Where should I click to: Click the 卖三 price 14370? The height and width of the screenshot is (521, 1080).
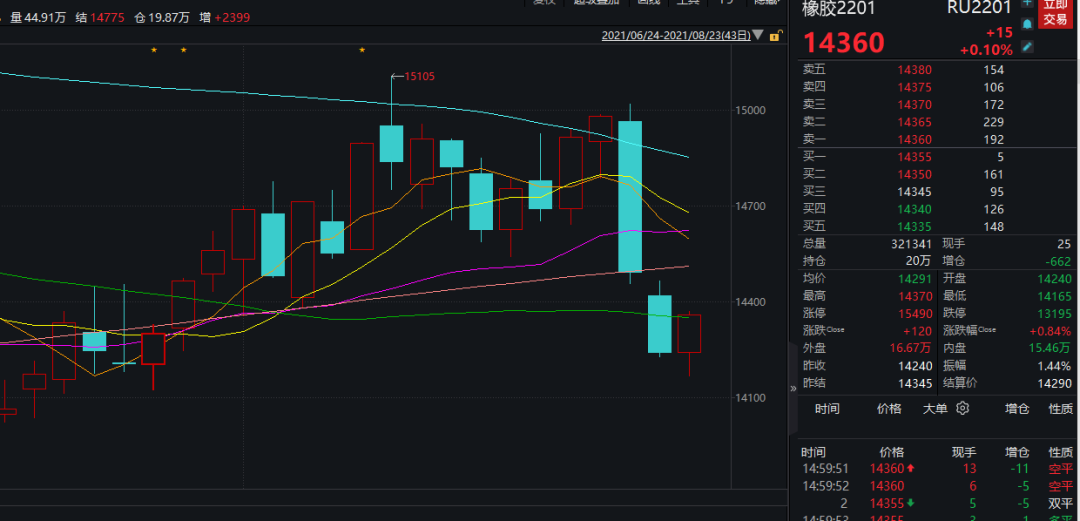(x=915, y=105)
